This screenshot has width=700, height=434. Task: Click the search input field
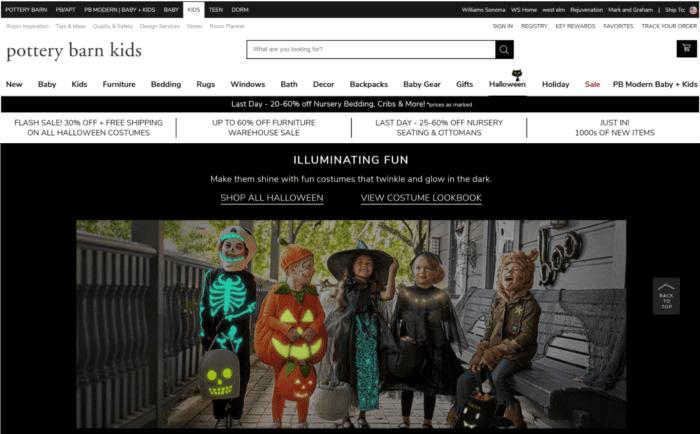tap(371, 50)
